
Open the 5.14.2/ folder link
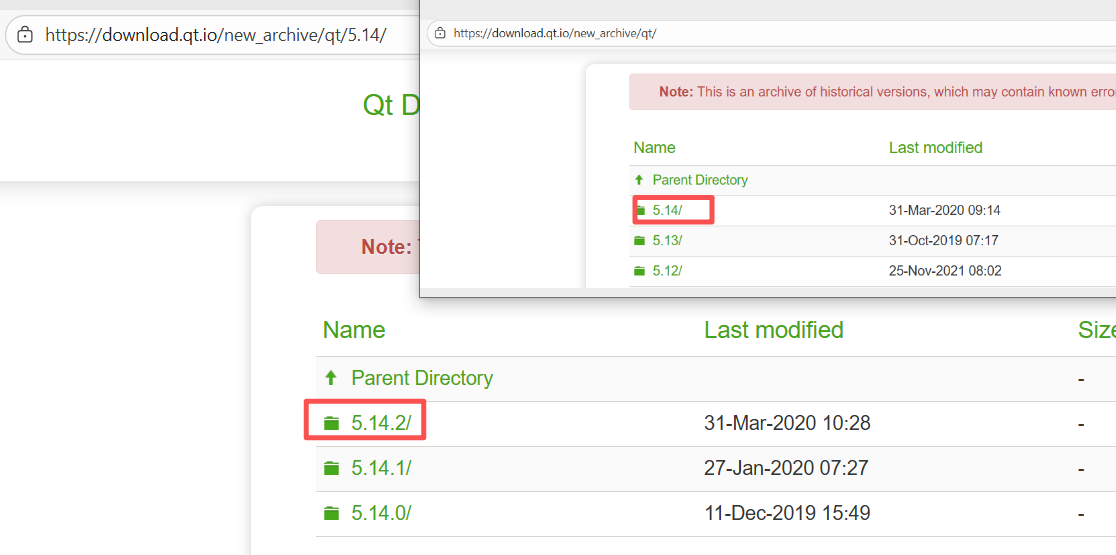coord(381,423)
